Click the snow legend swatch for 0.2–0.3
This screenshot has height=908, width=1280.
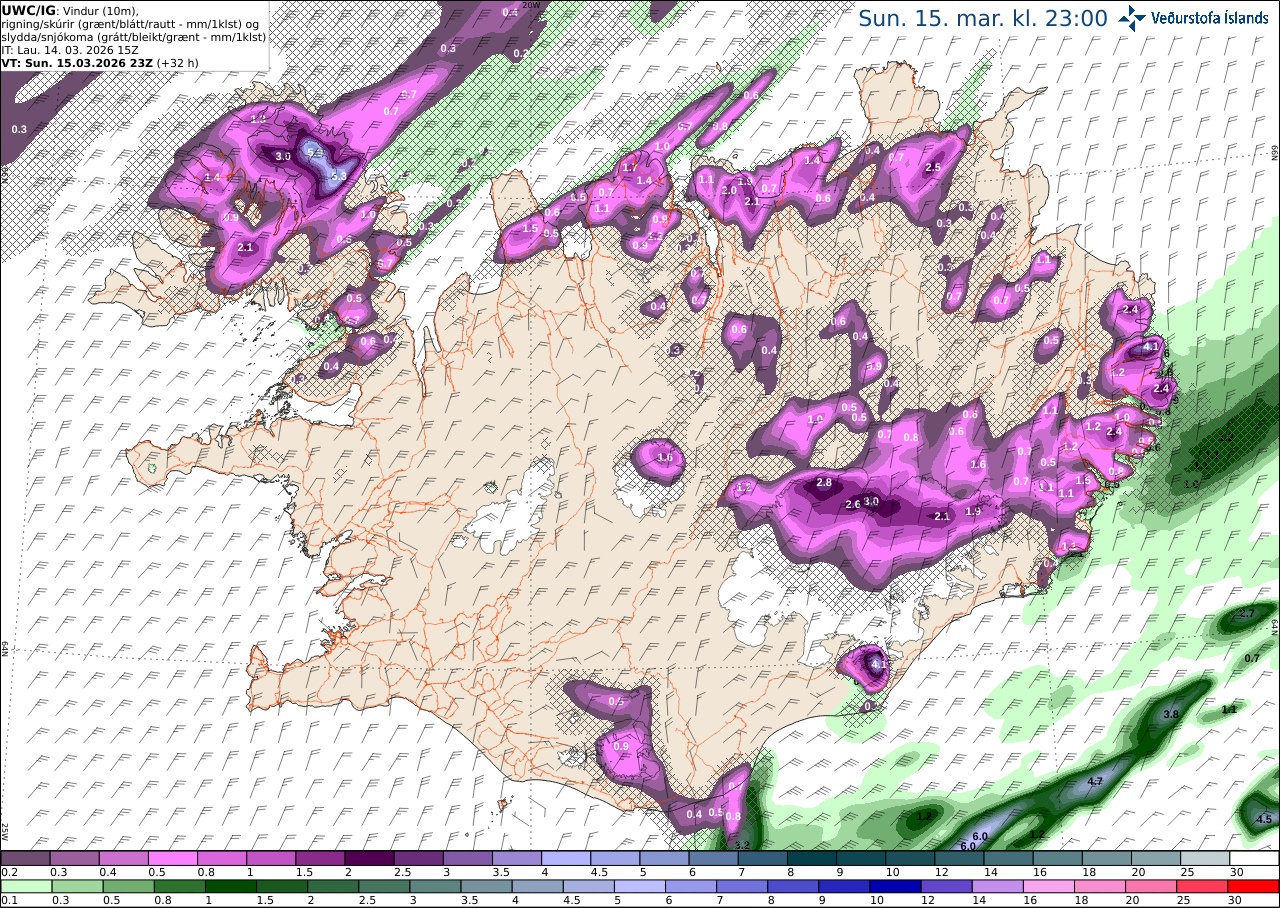(25, 858)
